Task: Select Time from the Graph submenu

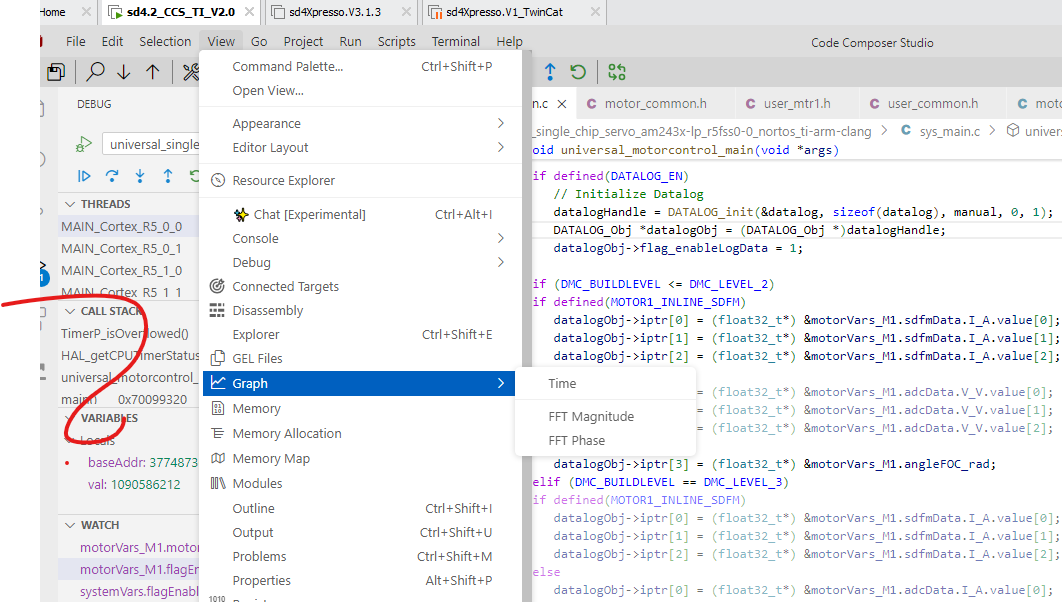Action: (562, 383)
